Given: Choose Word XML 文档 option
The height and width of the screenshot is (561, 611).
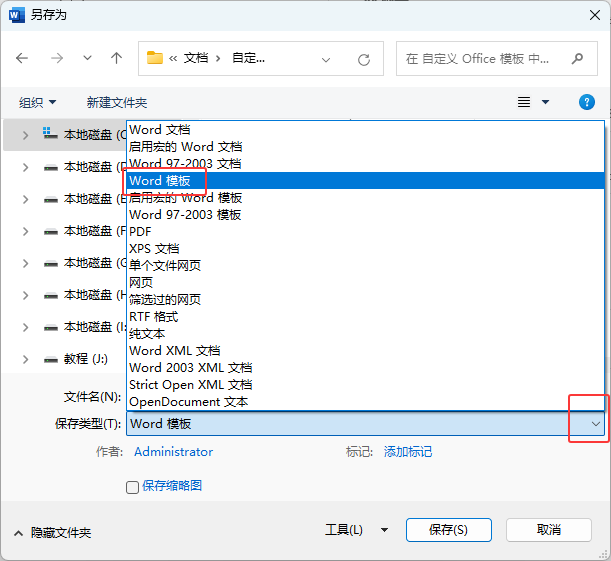Looking at the screenshot, I should tap(366, 351).
